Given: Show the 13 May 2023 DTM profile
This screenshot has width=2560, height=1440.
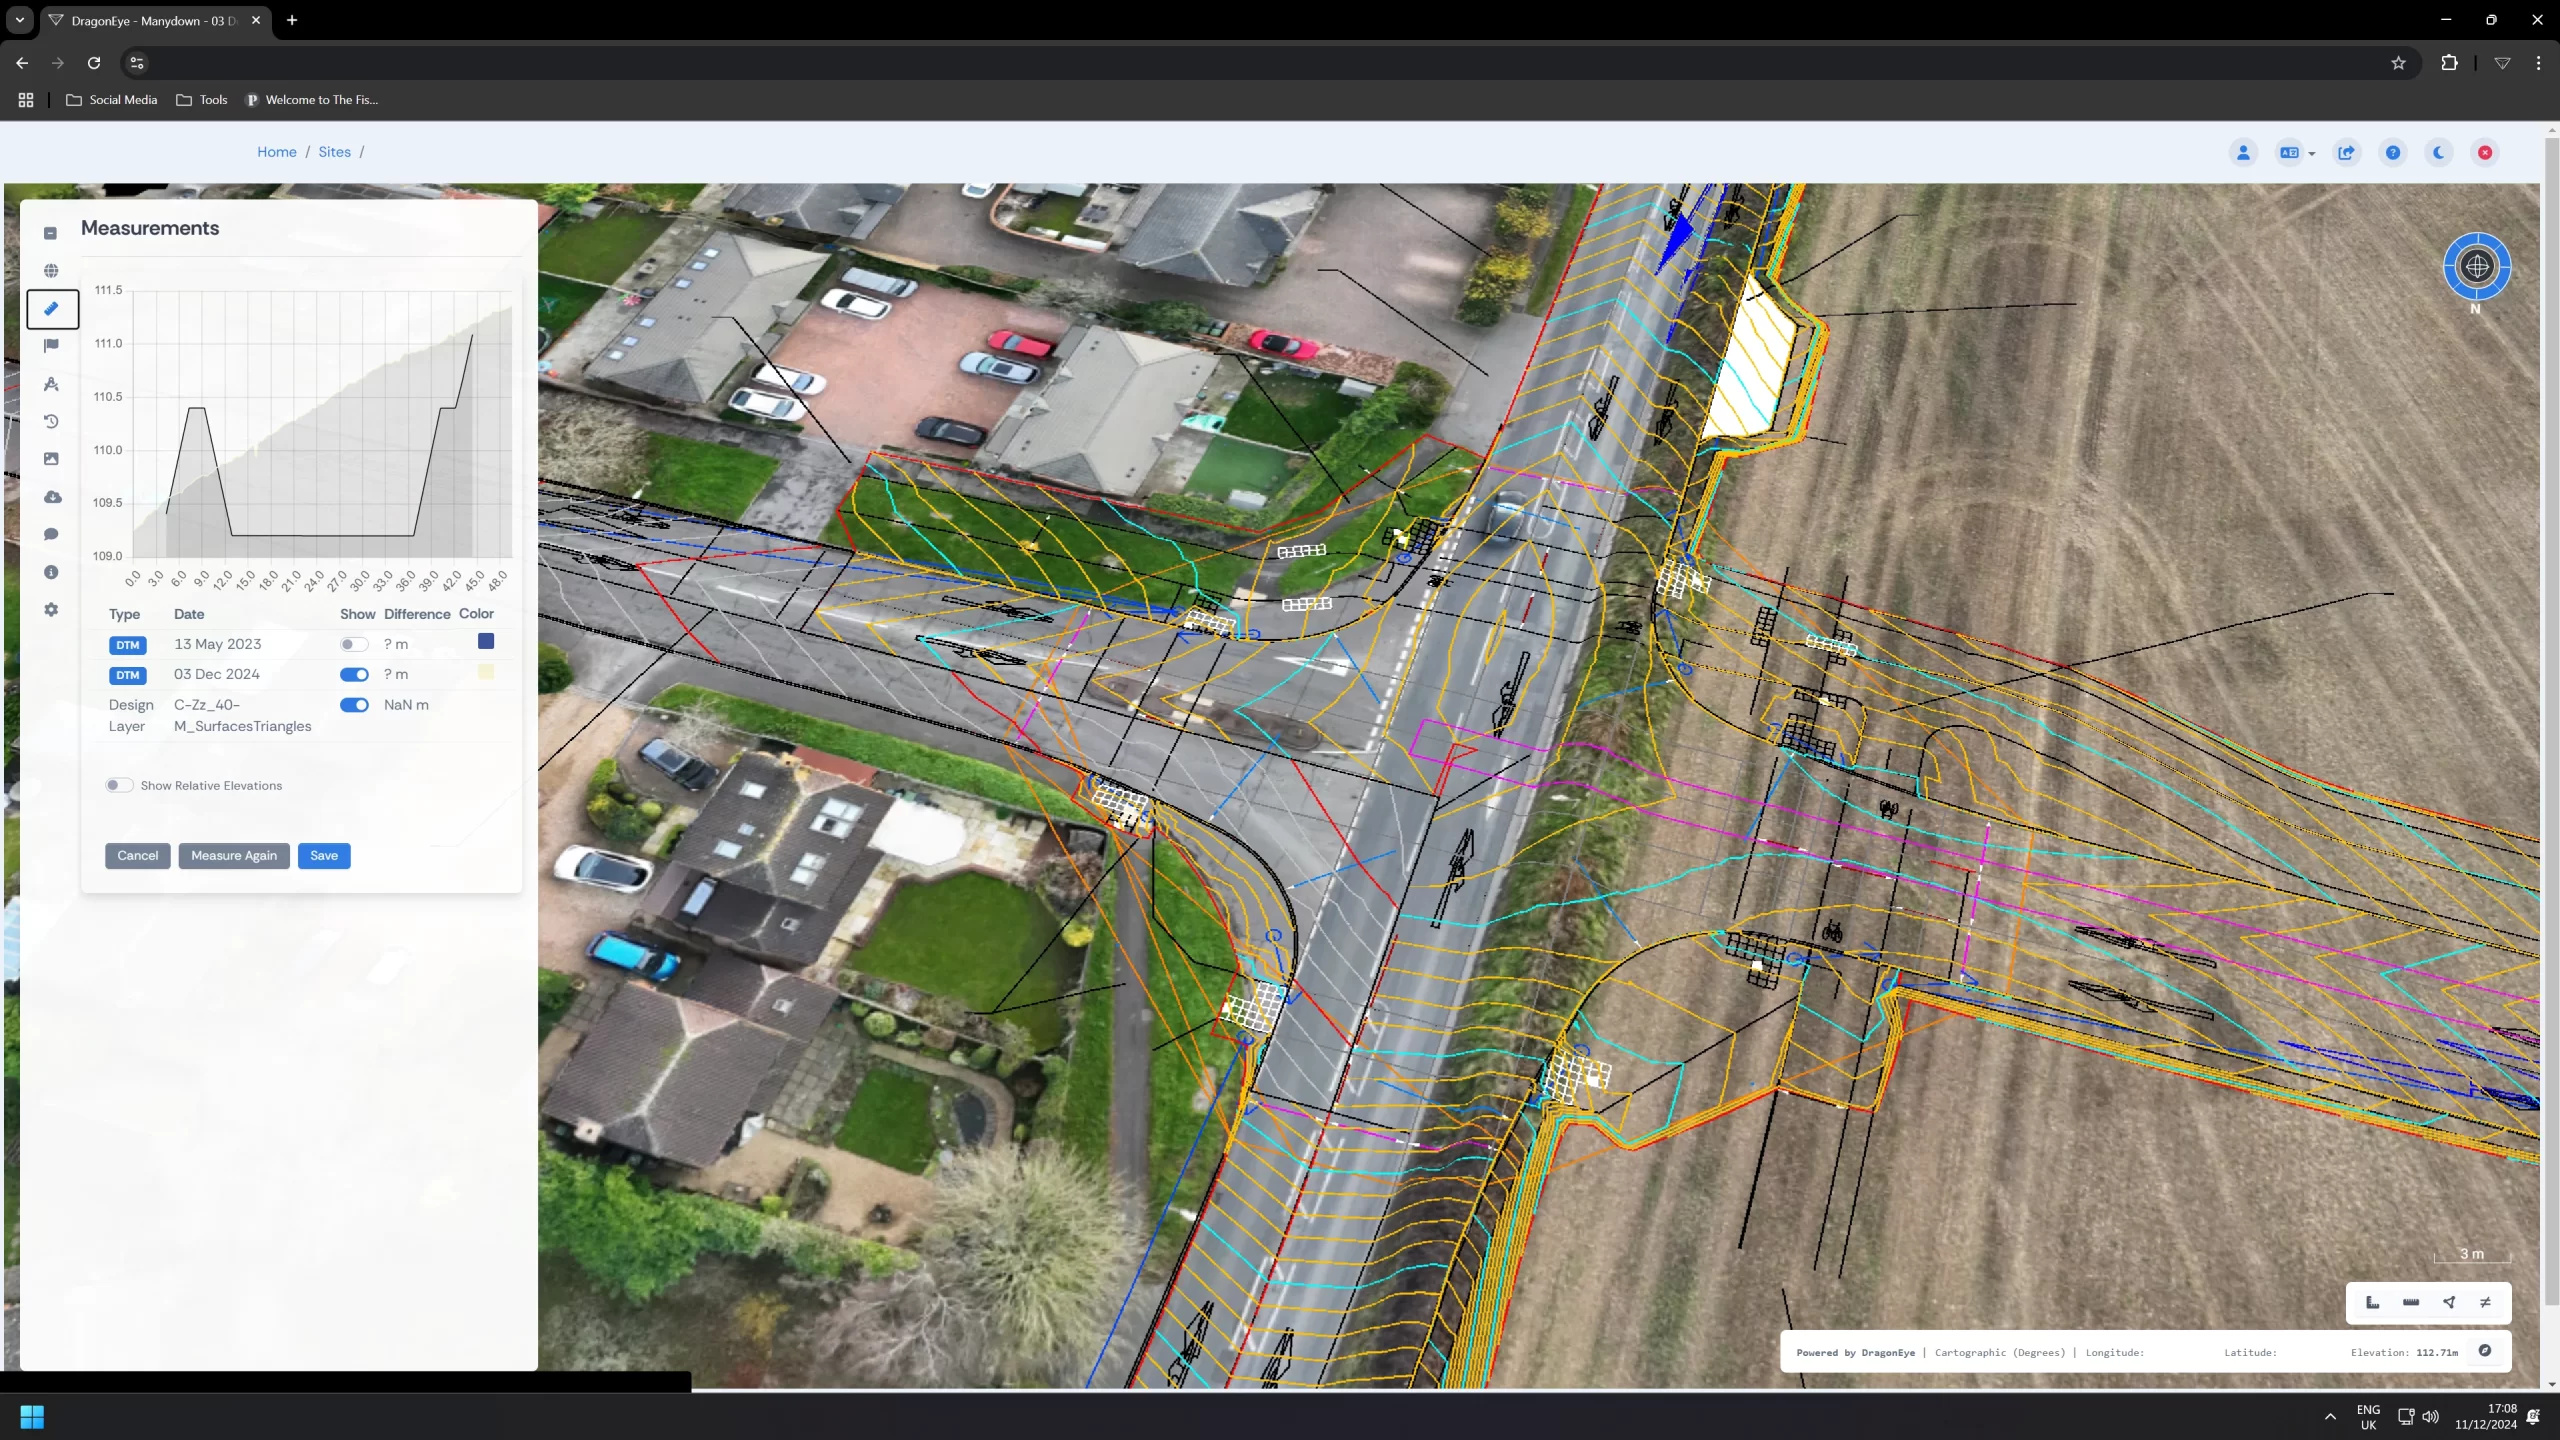Looking at the screenshot, I should (354, 645).
